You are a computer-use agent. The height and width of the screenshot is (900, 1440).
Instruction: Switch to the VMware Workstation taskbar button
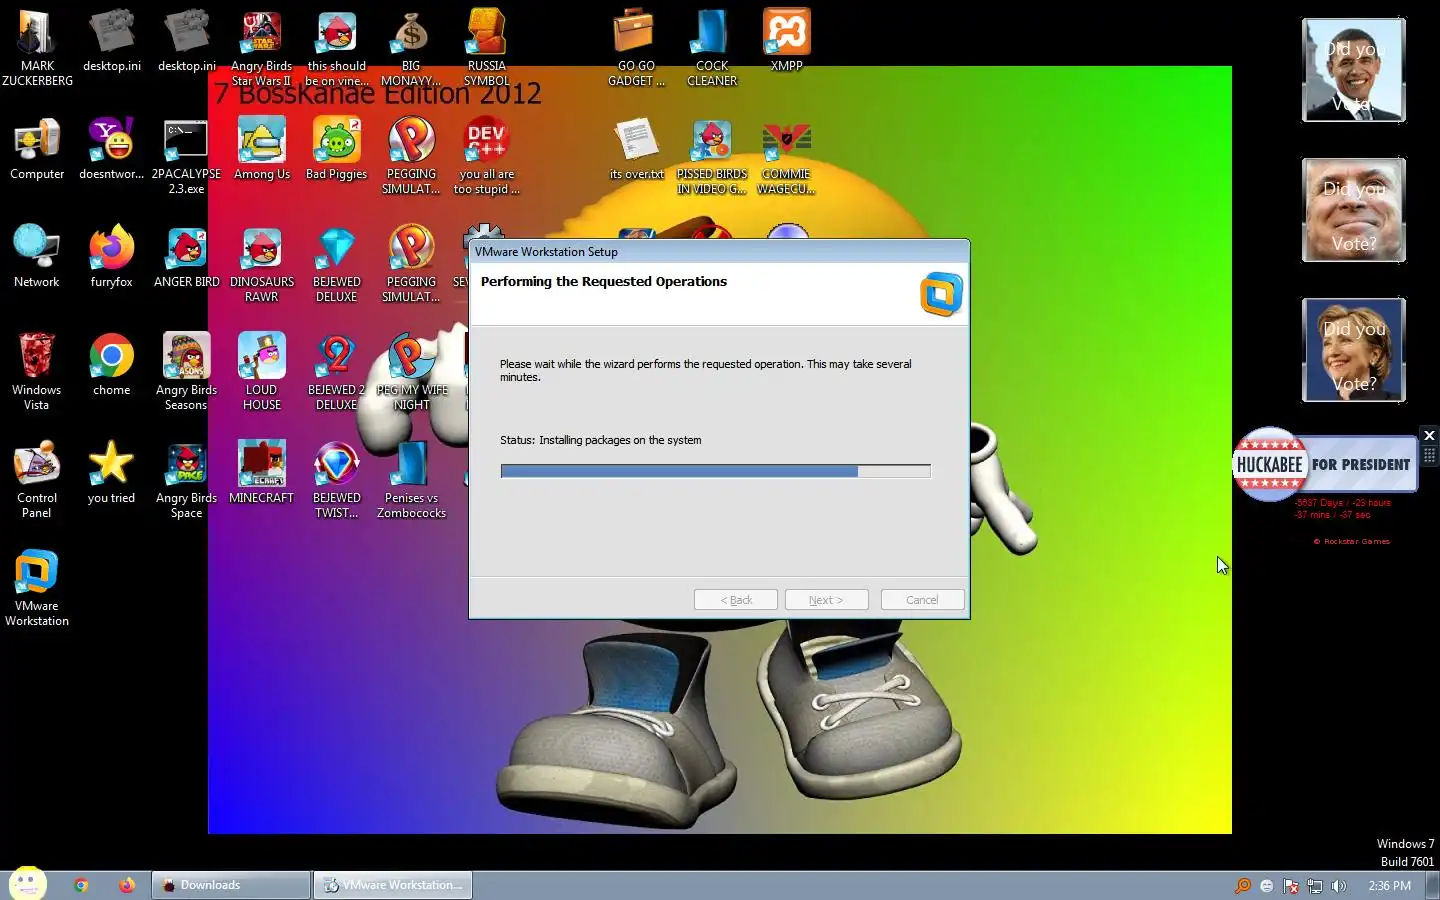pos(393,885)
